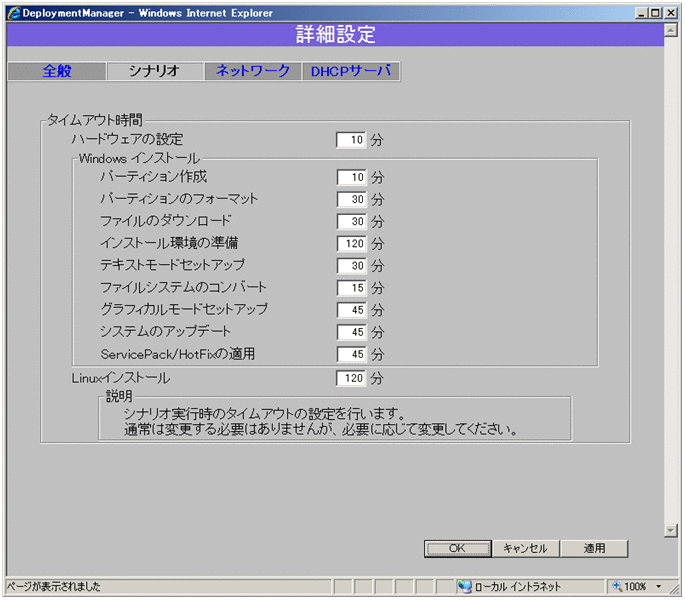Focus the ServicePack/HotFixの適用 timeout field
The width and height of the screenshot is (685, 600).
351,354
